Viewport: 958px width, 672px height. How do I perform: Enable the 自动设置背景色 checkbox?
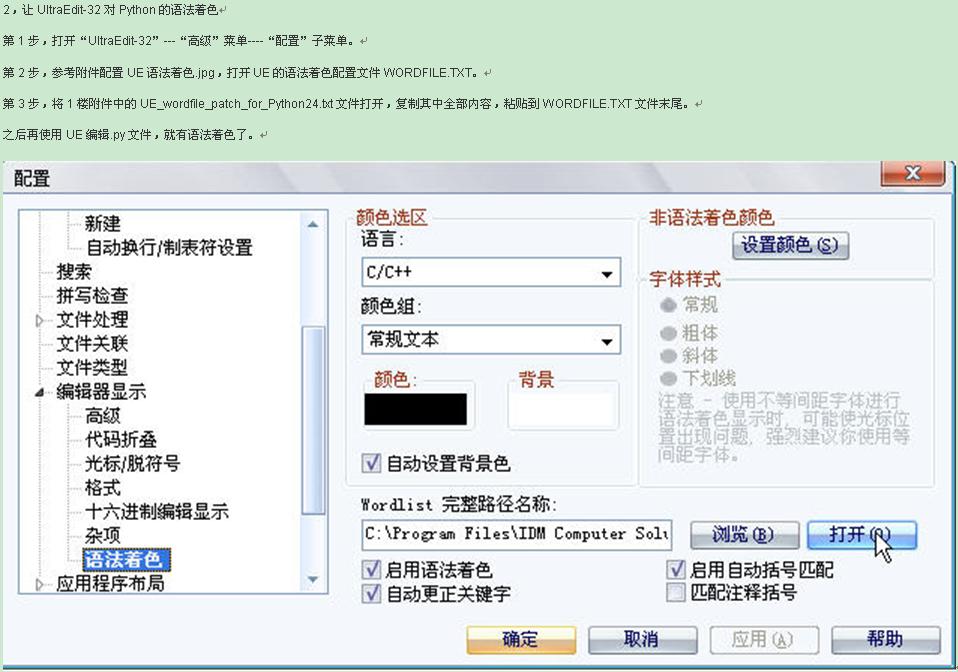point(372,463)
